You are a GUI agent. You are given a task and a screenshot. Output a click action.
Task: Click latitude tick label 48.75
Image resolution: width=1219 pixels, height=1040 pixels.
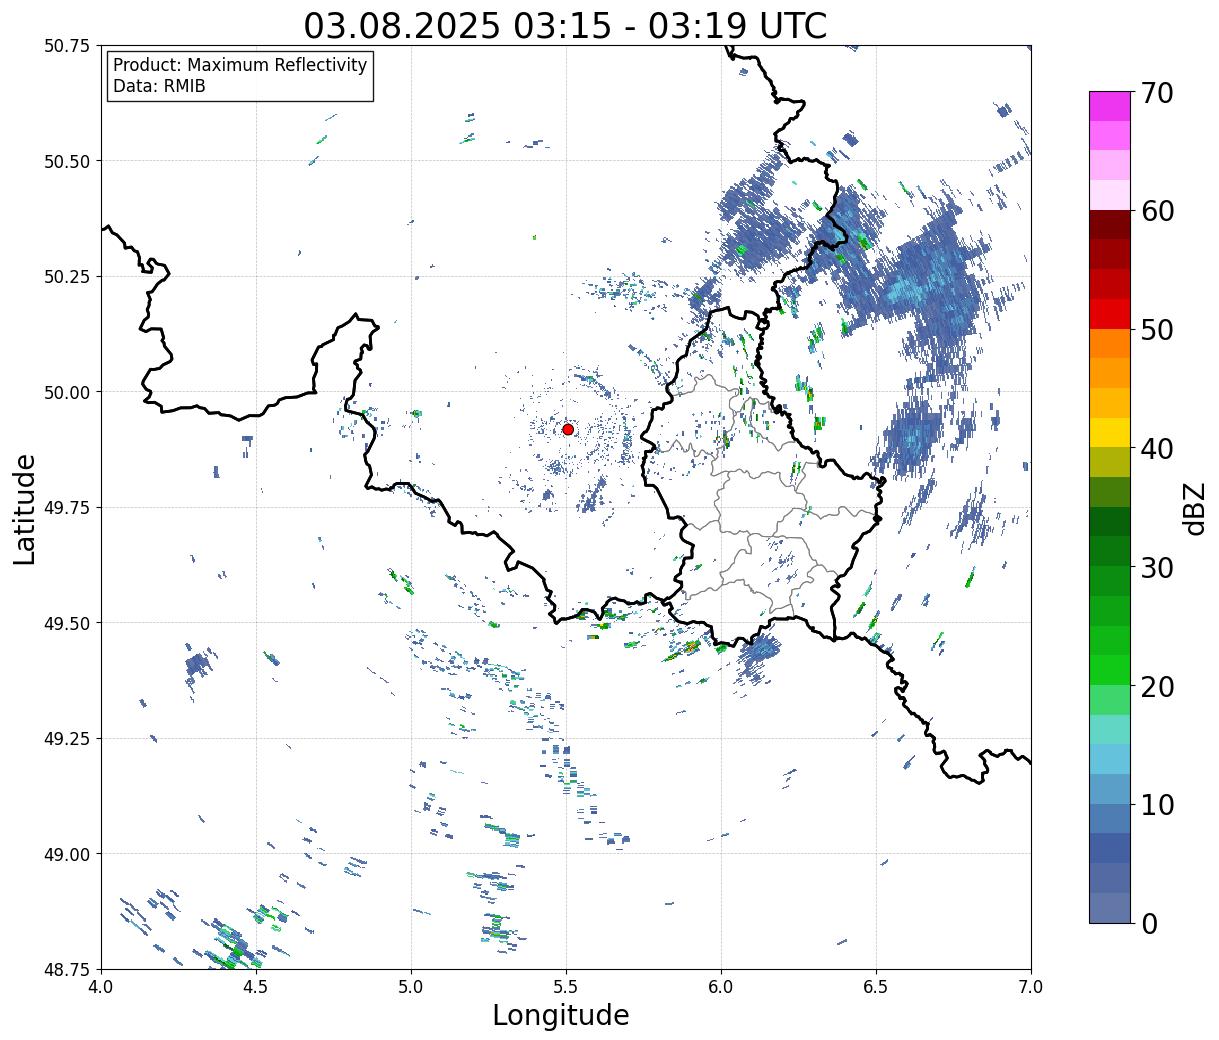(67, 969)
